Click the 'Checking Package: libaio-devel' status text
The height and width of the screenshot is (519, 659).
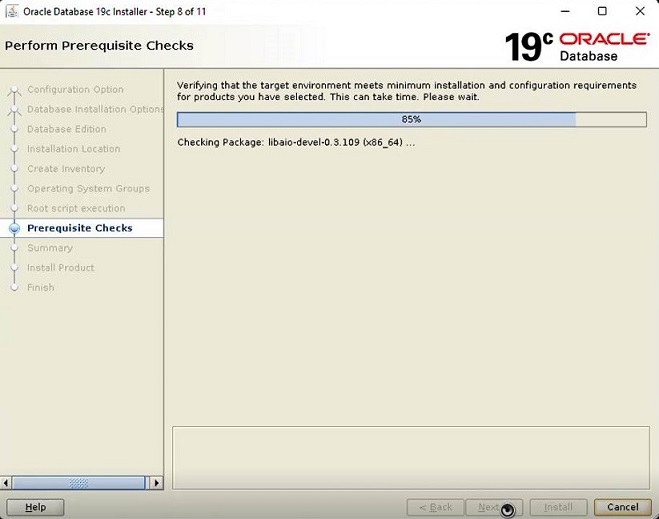[x=296, y=142]
